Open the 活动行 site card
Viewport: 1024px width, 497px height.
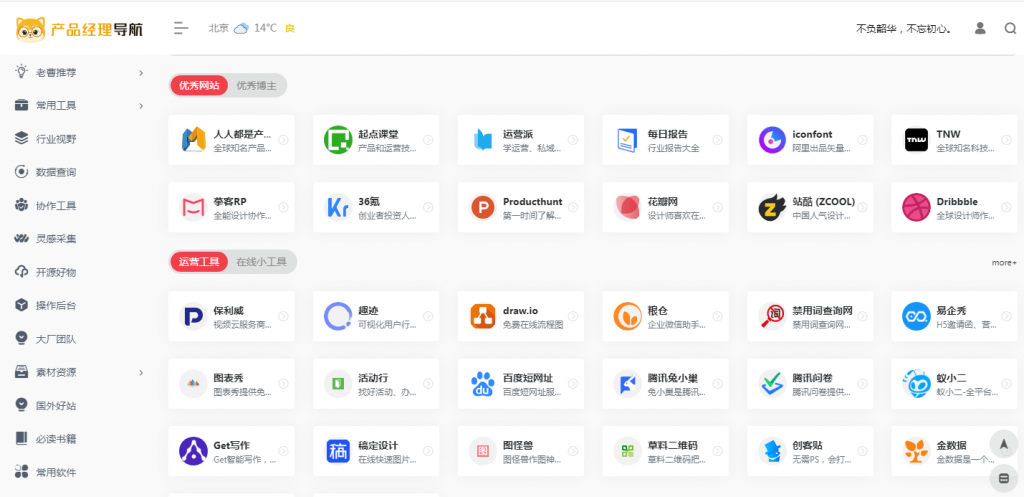(376, 384)
